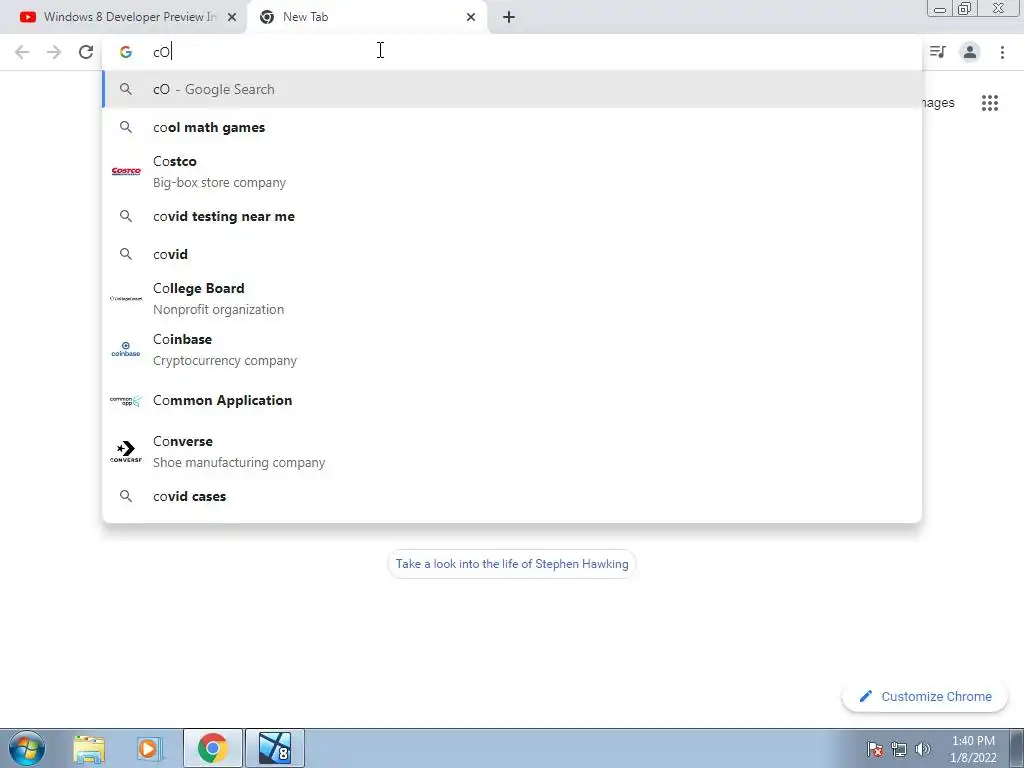Open the network tray icon
1024x768 pixels.
(899, 749)
